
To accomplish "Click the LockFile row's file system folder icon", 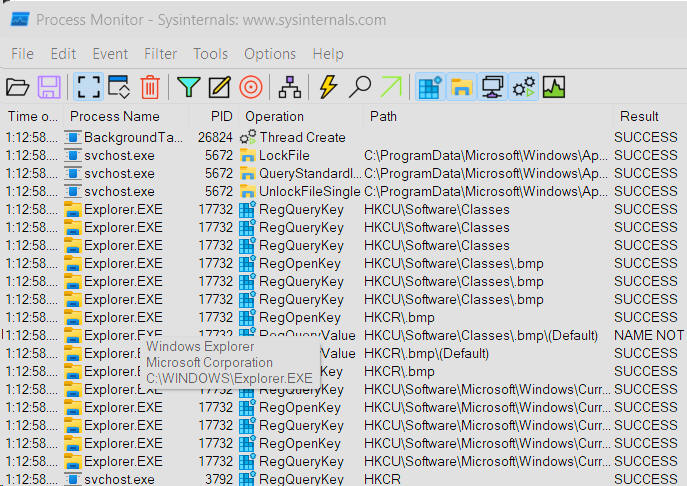I will click(x=248, y=155).
